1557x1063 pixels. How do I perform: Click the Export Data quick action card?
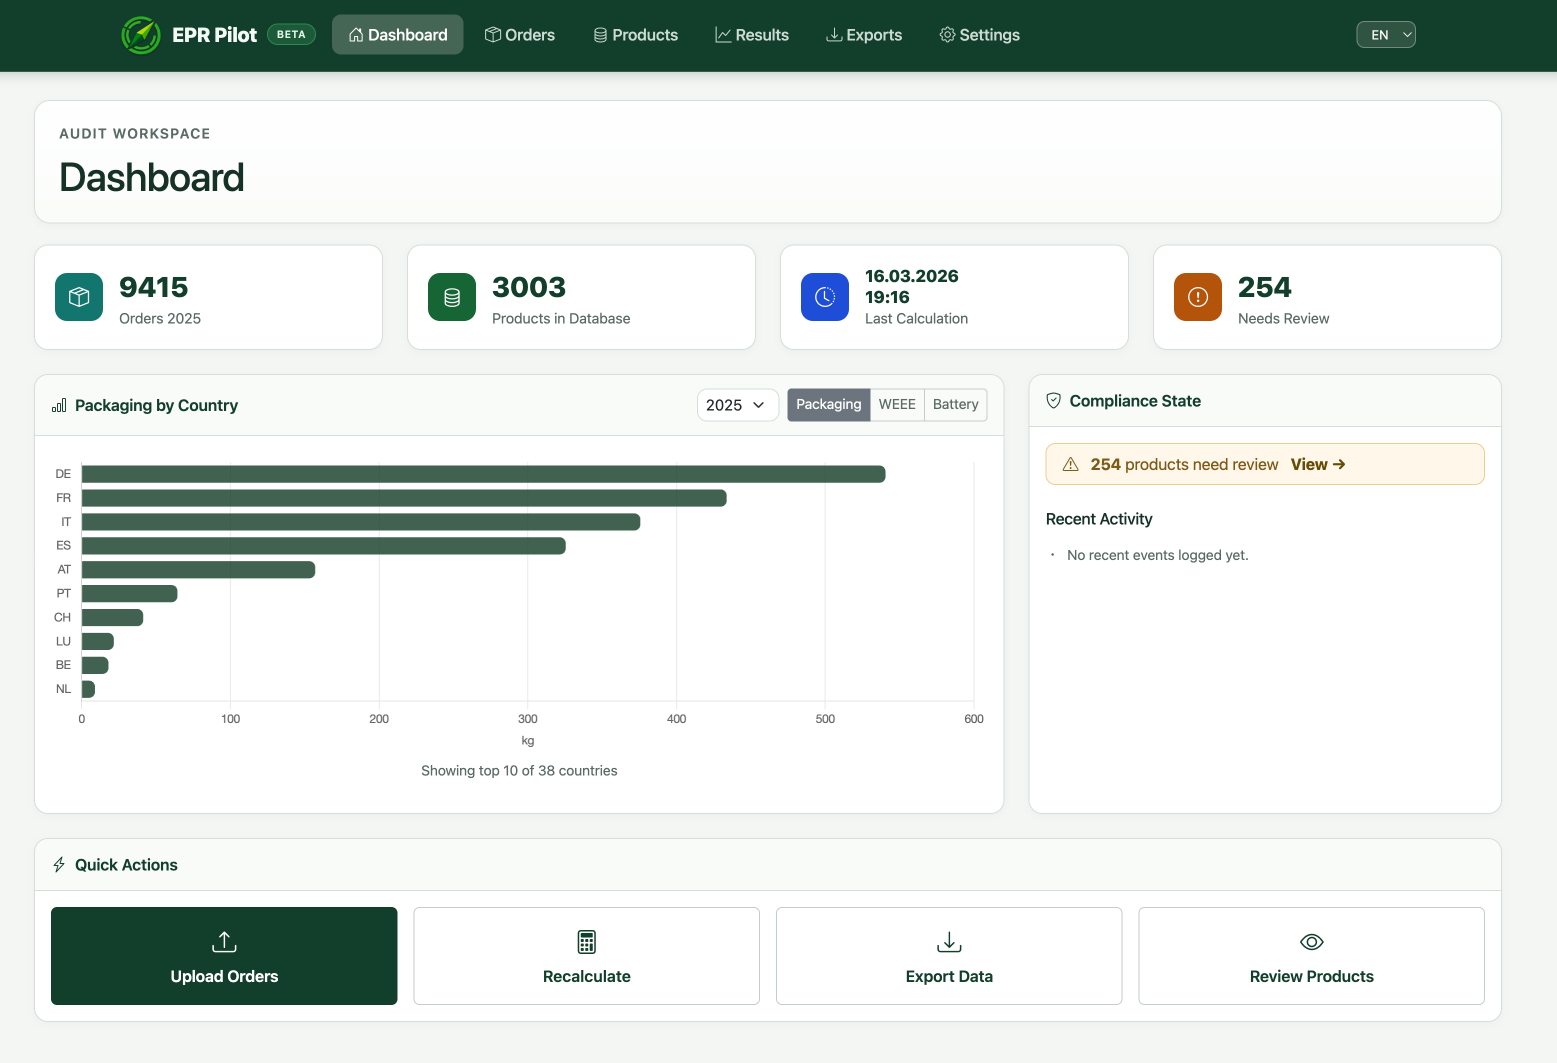948,956
